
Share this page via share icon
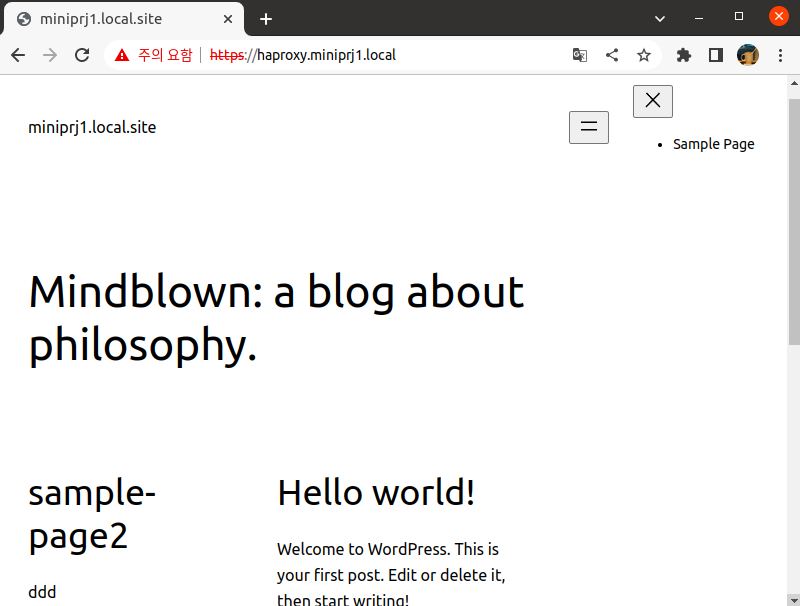pos(612,55)
